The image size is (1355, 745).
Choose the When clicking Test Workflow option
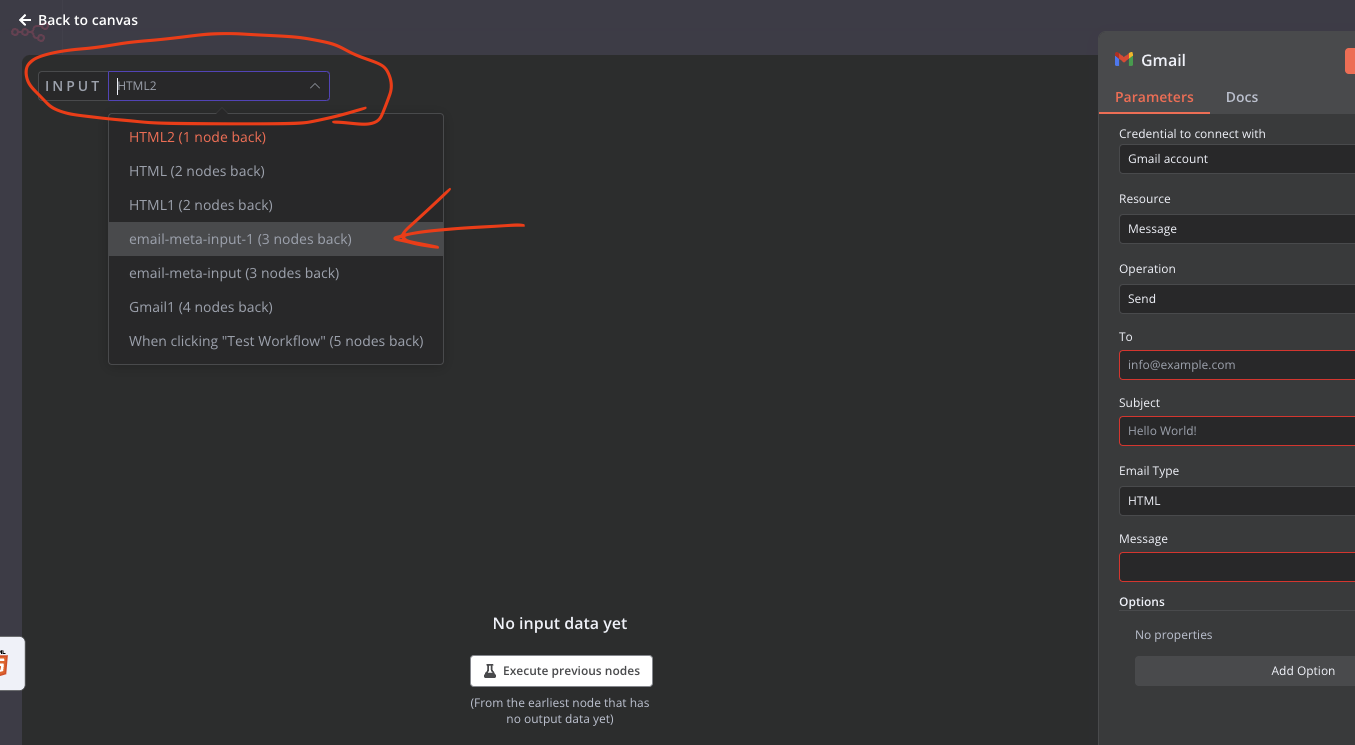[276, 340]
